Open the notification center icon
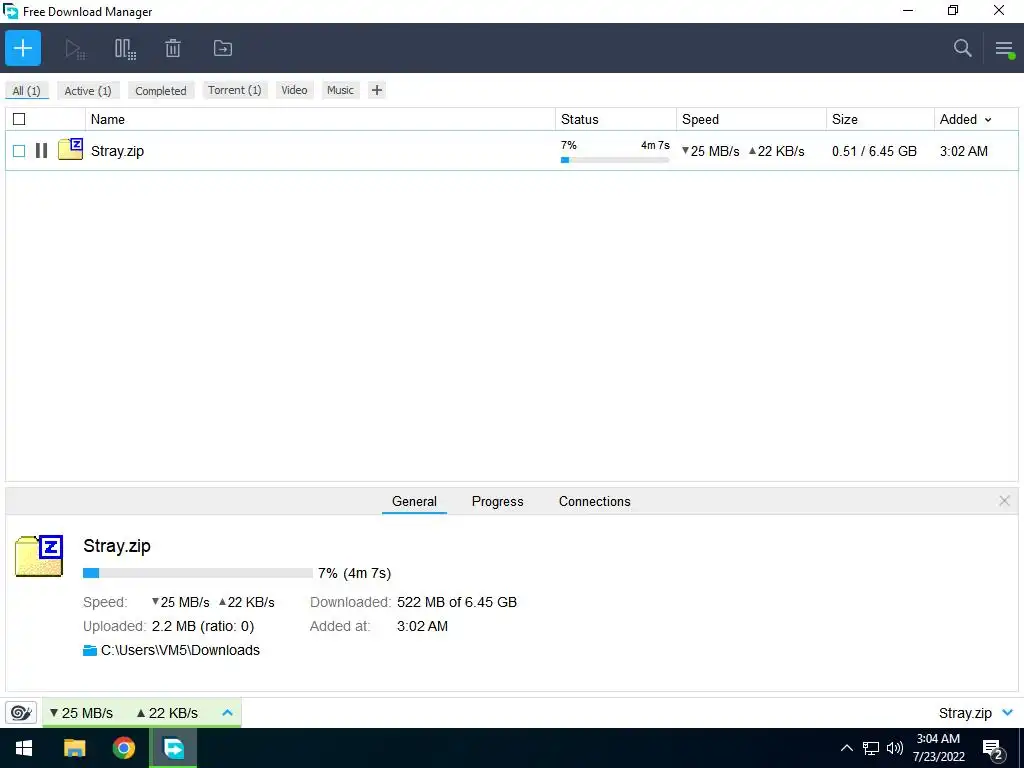Viewport: 1024px width, 768px height. [994, 750]
